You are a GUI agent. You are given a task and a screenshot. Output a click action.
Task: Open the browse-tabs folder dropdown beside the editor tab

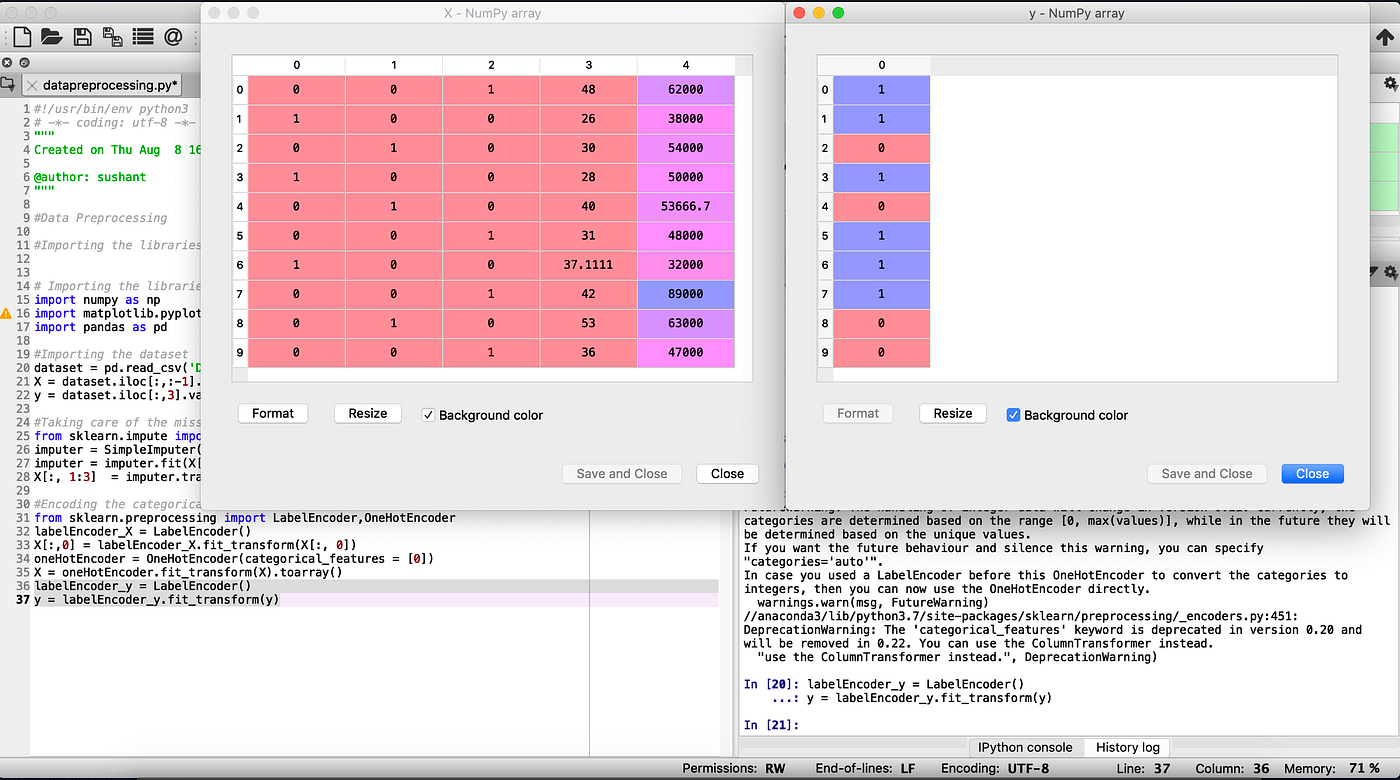click(7, 85)
